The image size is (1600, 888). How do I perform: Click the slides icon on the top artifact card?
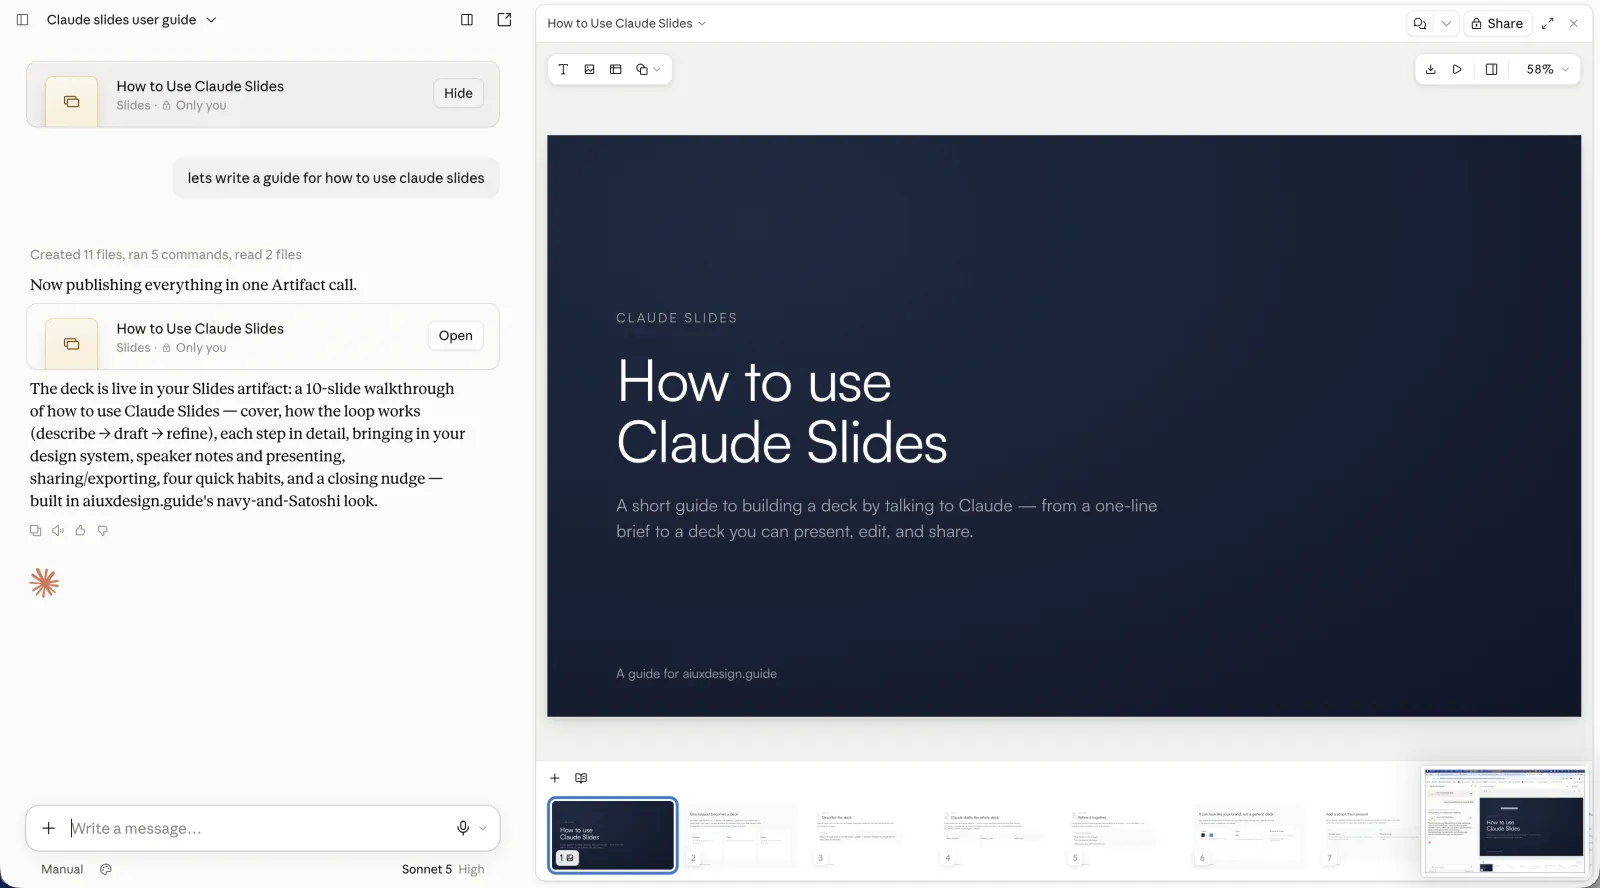tap(72, 101)
